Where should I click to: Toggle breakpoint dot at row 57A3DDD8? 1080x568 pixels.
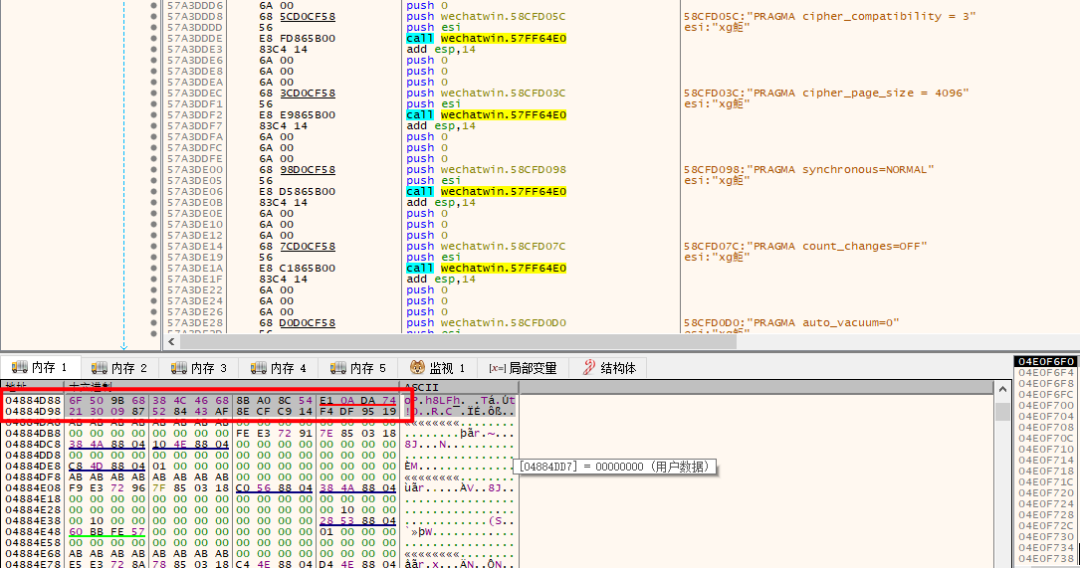pyautogui.click(x=154, y=17)
